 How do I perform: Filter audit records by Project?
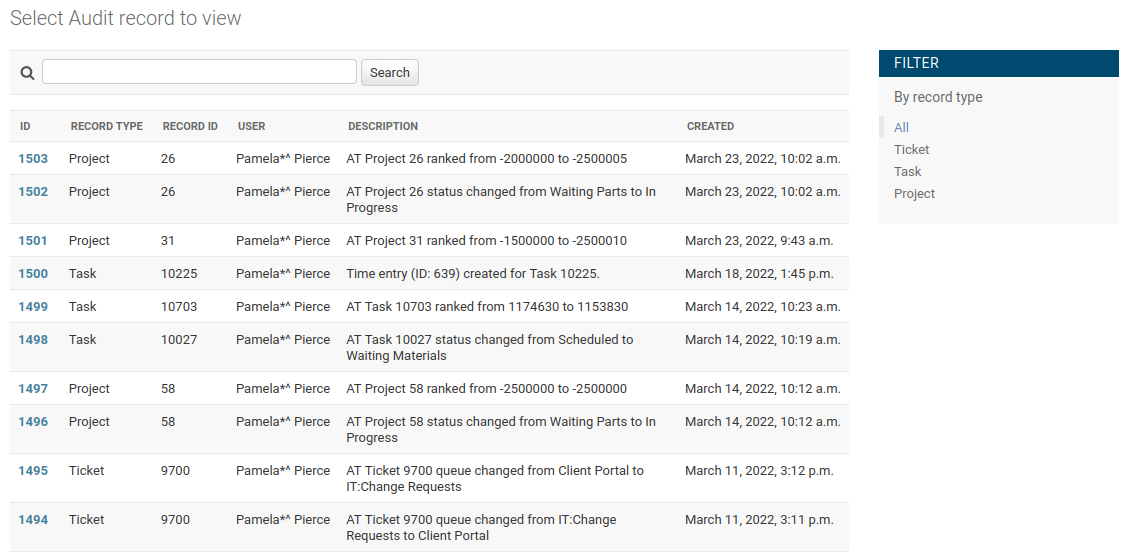coord(914,193)
